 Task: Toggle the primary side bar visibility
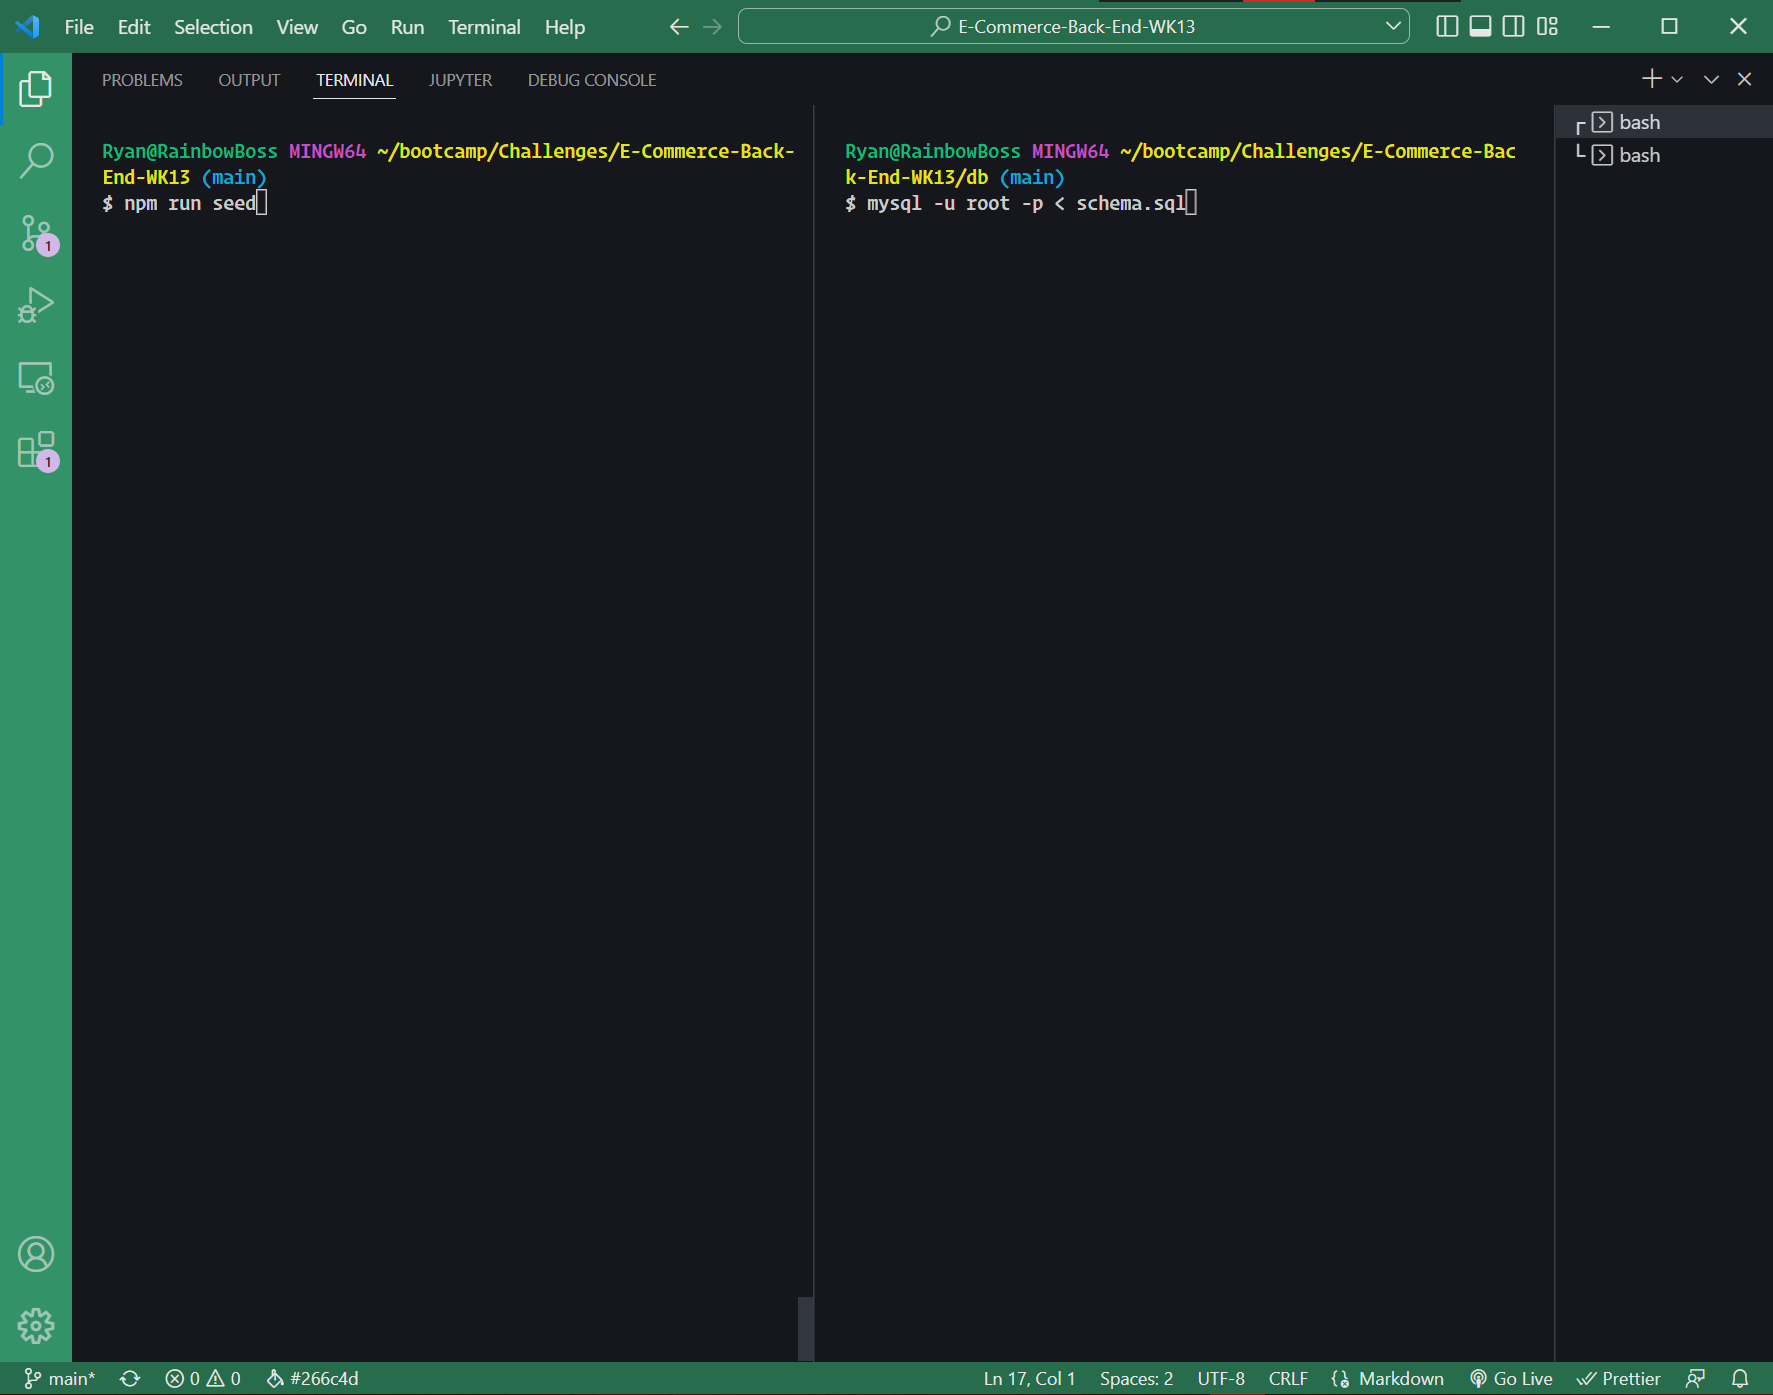1447,26
